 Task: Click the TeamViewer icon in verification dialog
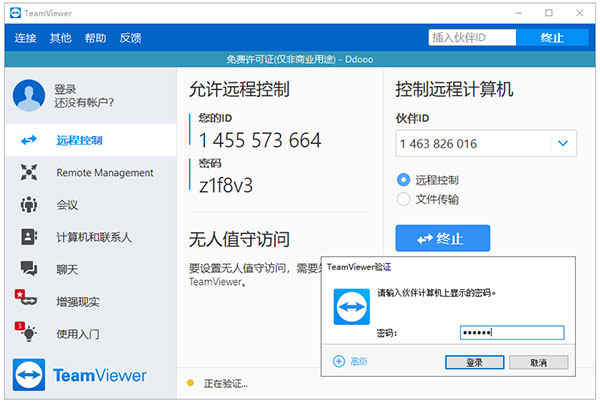click(352, 307)
